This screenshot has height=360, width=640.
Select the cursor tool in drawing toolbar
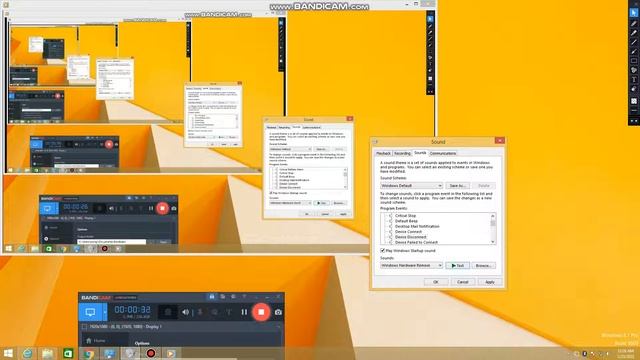tap(633, 13)
